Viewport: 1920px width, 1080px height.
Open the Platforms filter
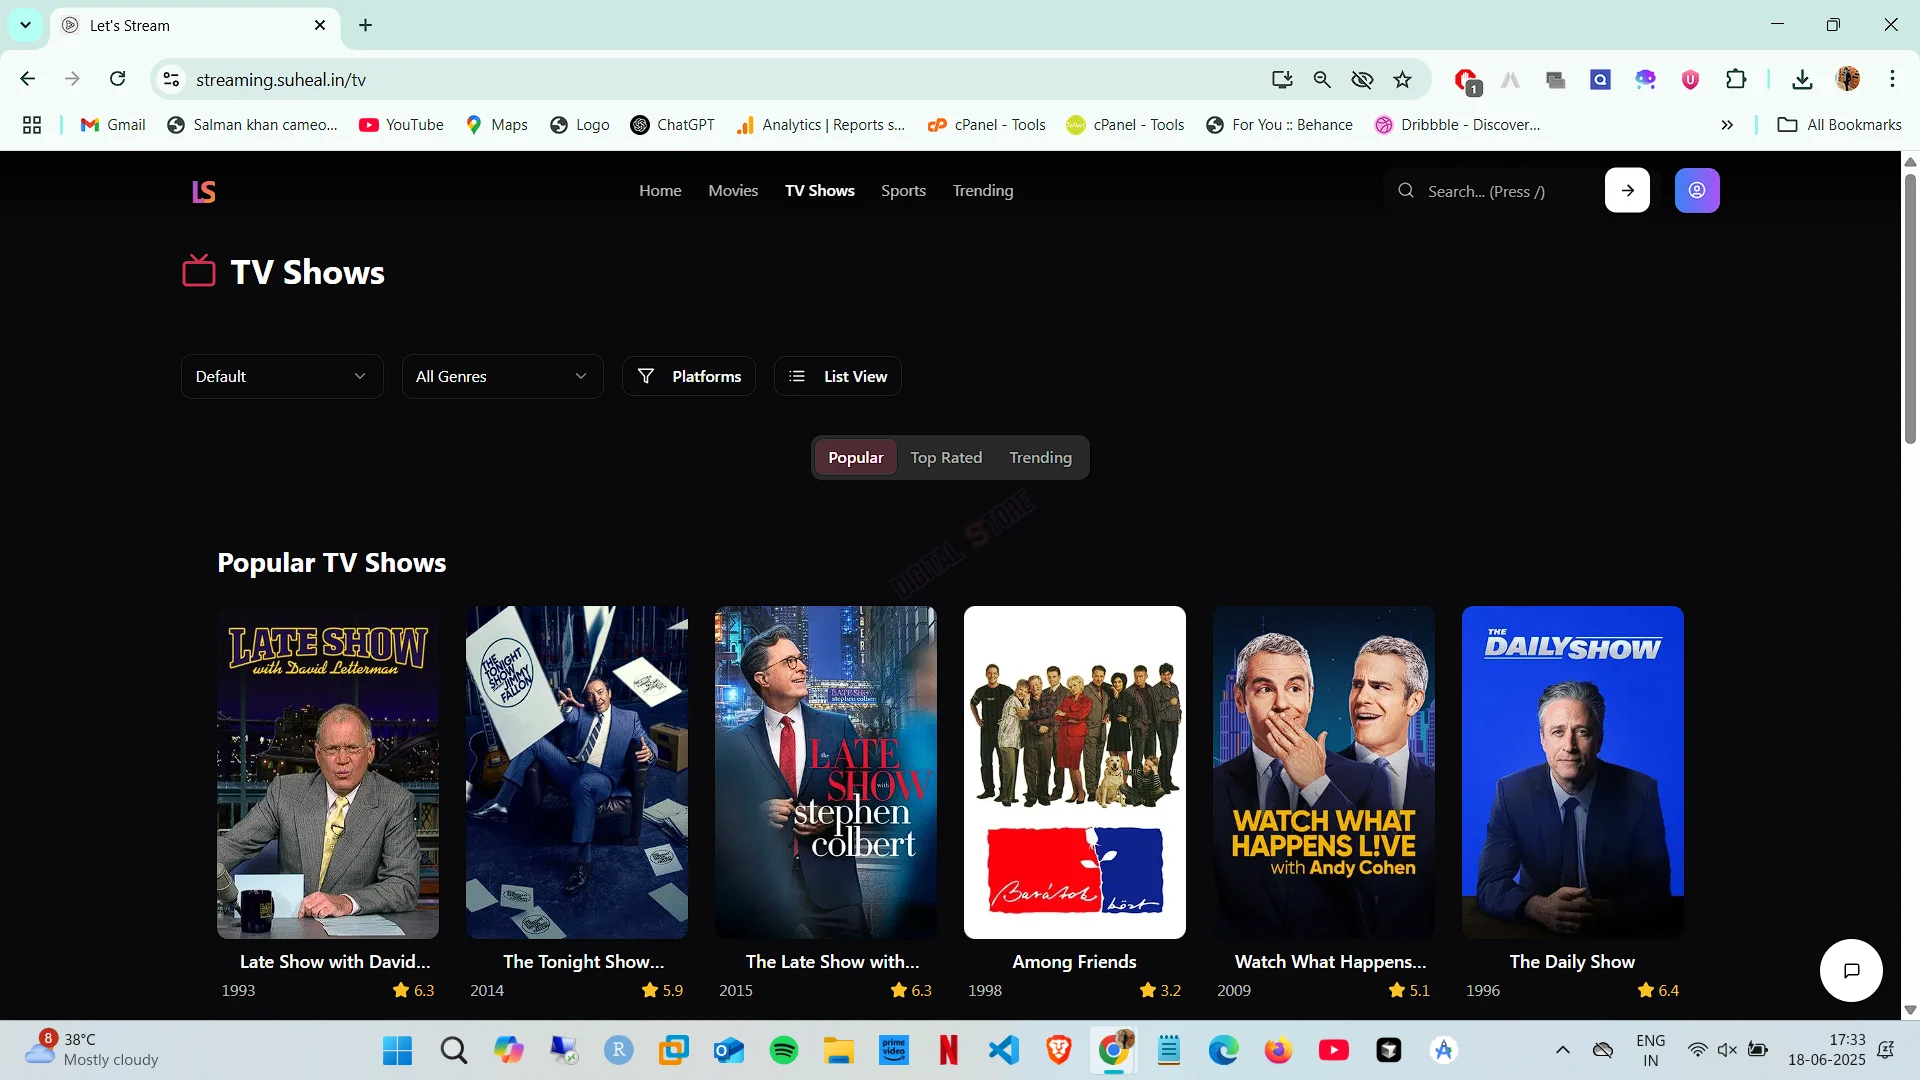[x=688, y=376]
